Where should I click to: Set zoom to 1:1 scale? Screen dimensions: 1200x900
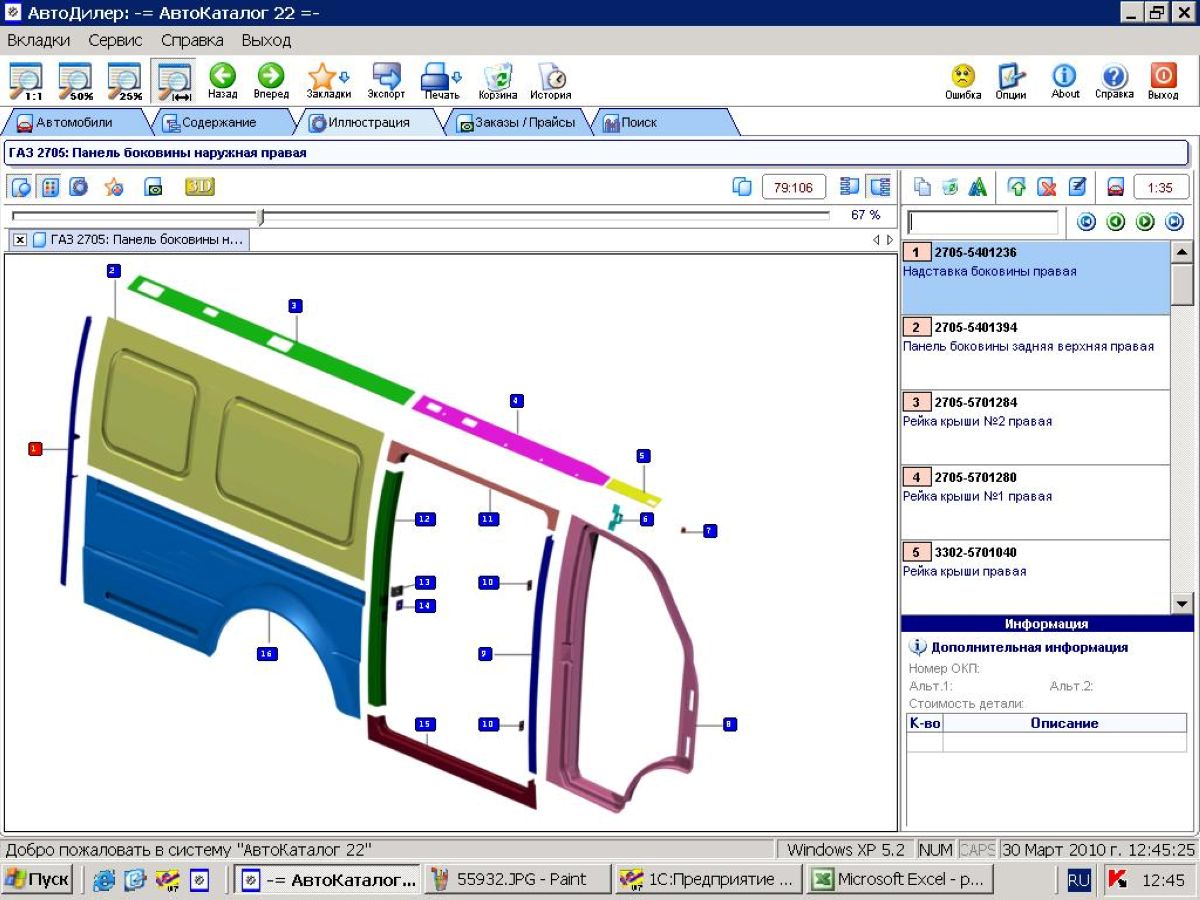point(27,81)
